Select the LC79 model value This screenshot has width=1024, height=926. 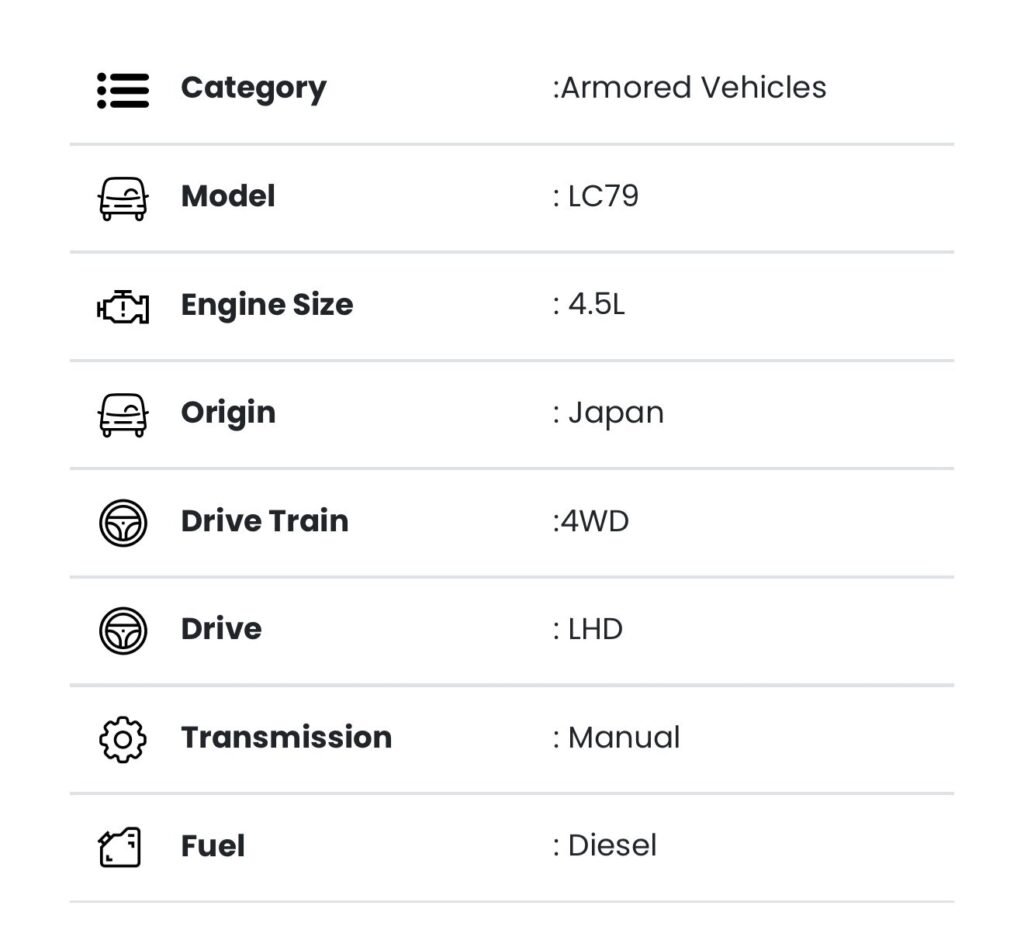click(x=602, y=196)
